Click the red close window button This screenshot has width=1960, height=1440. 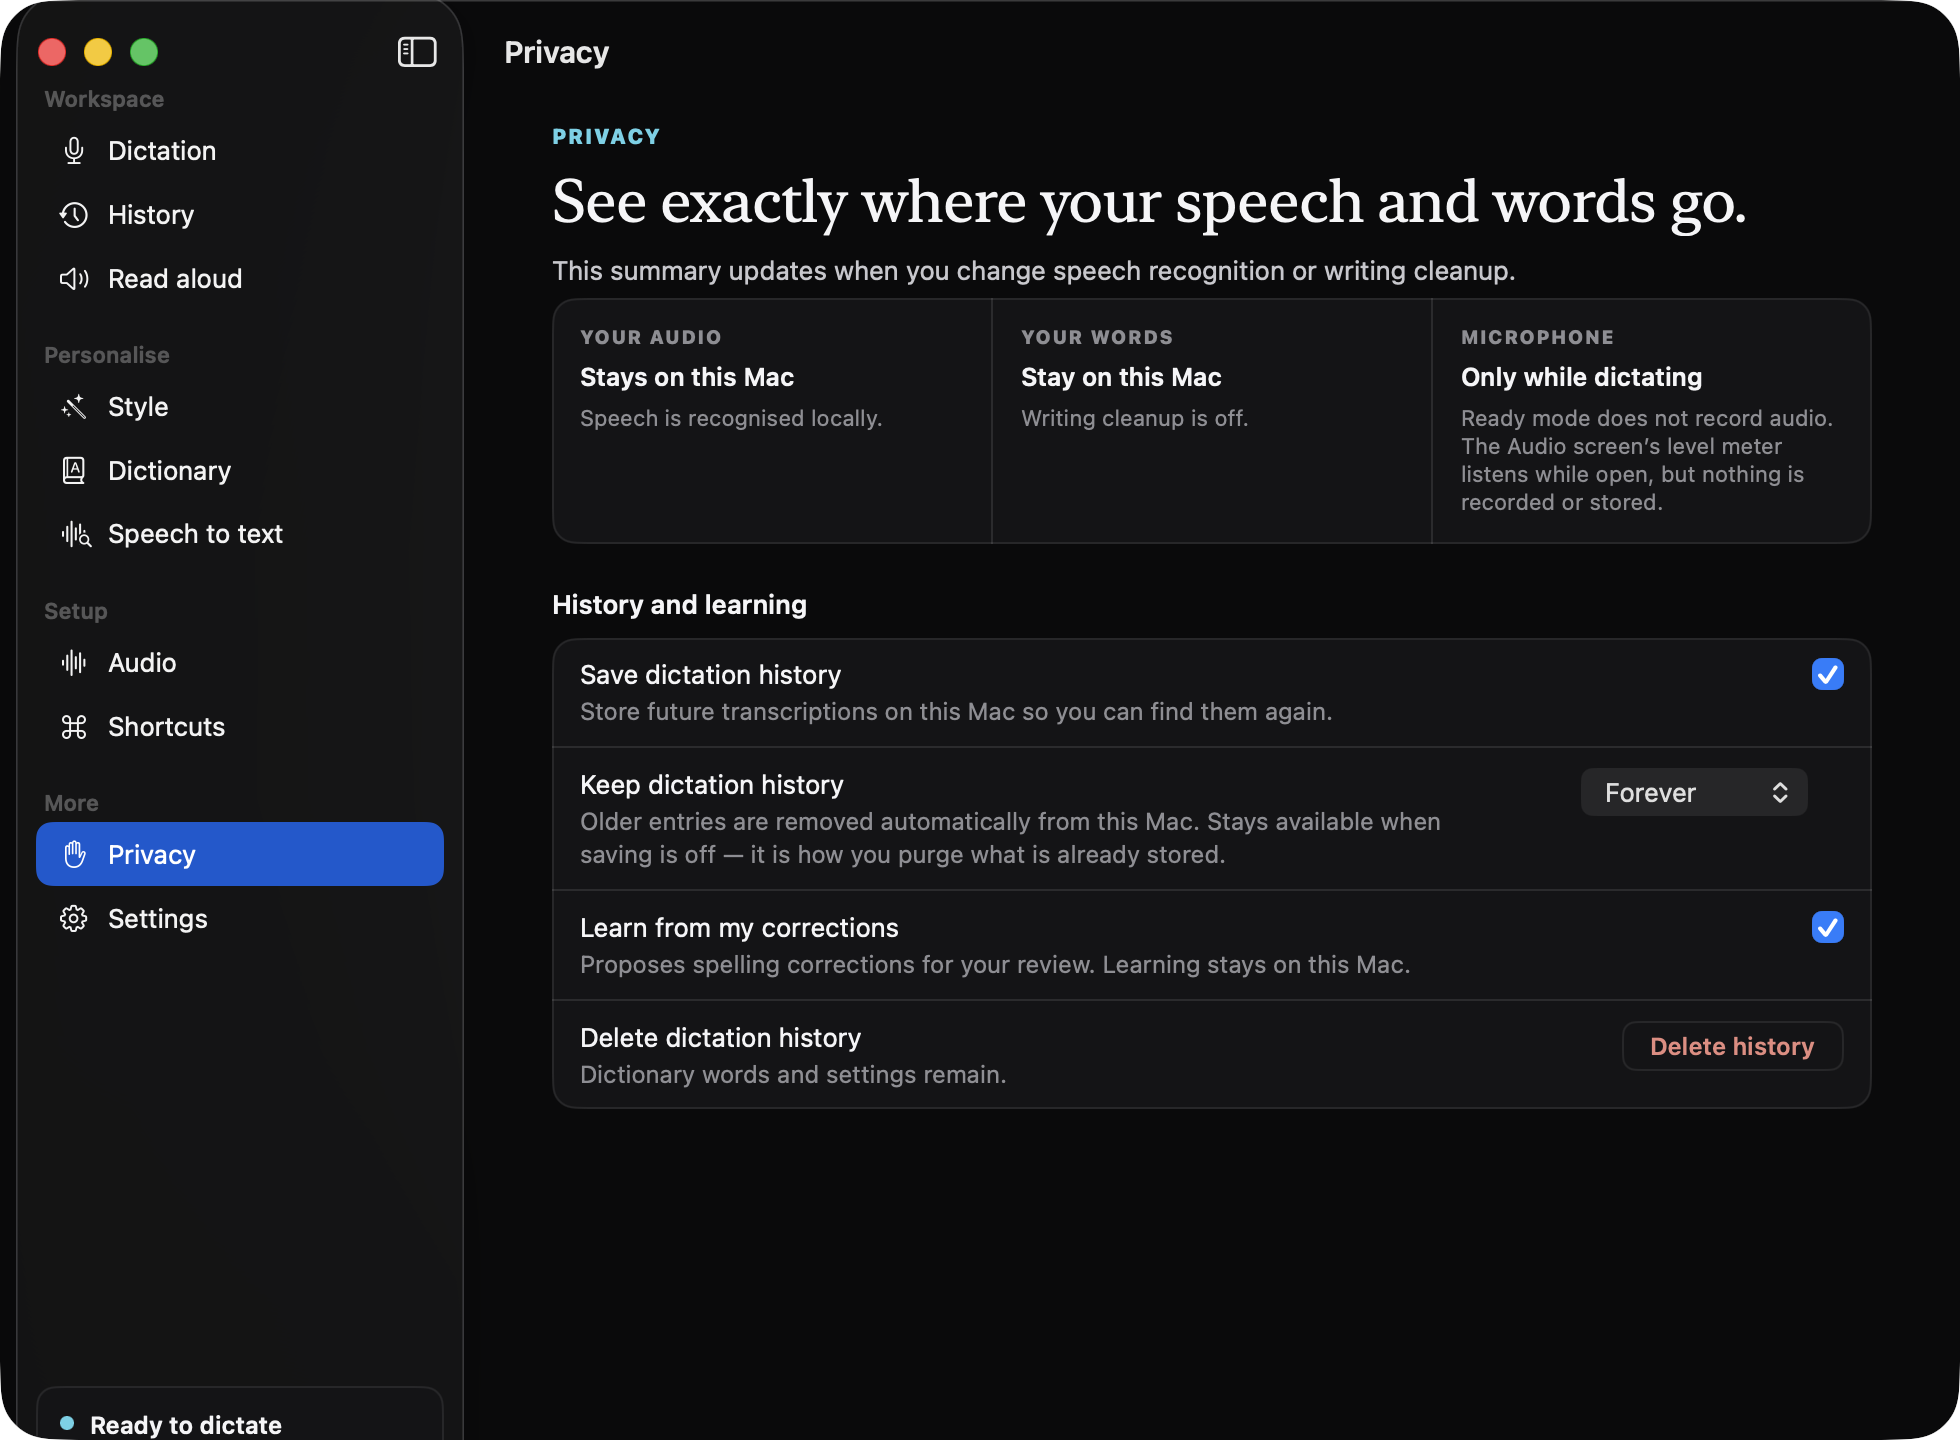point(52,52)
